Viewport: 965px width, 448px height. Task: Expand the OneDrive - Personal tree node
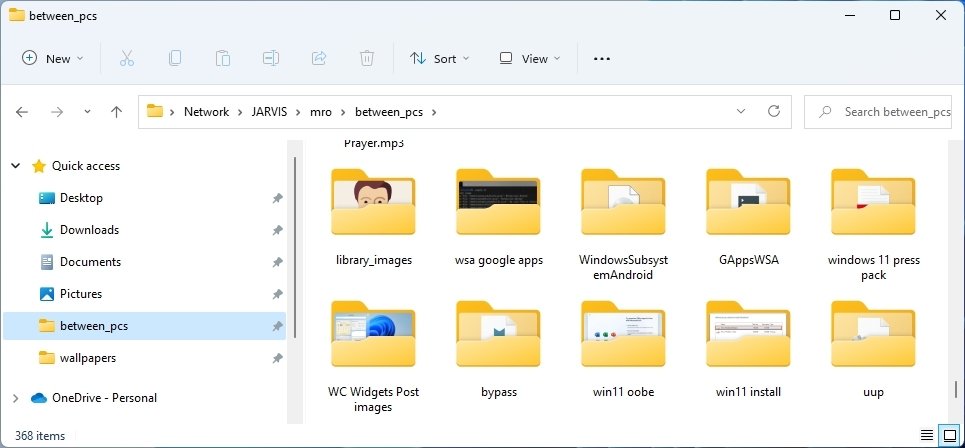[15, 398]
